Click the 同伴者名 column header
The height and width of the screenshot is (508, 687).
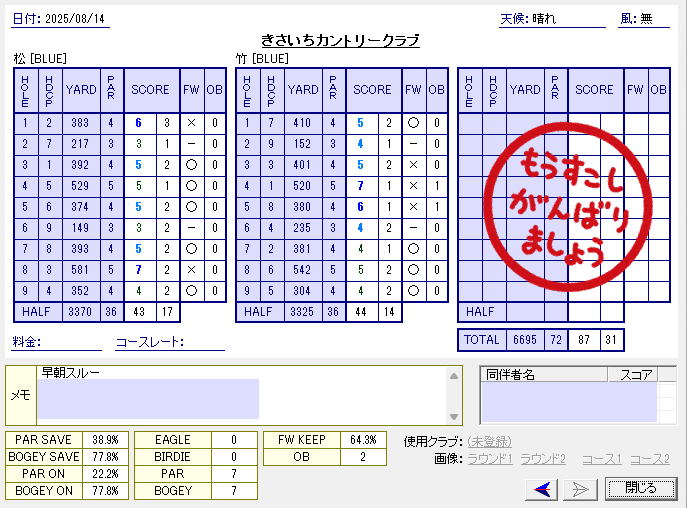click(x=543, y=375)
